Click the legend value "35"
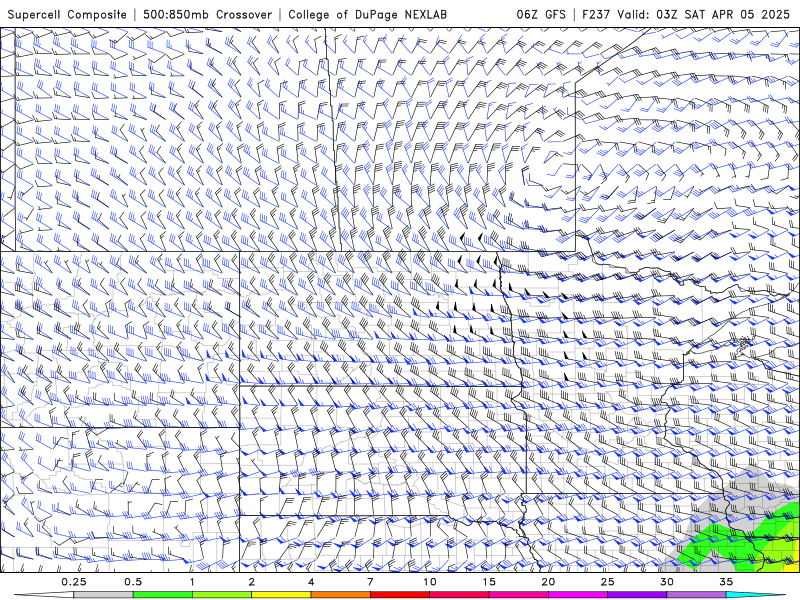800x600 pixels. [x=726, y=582]
